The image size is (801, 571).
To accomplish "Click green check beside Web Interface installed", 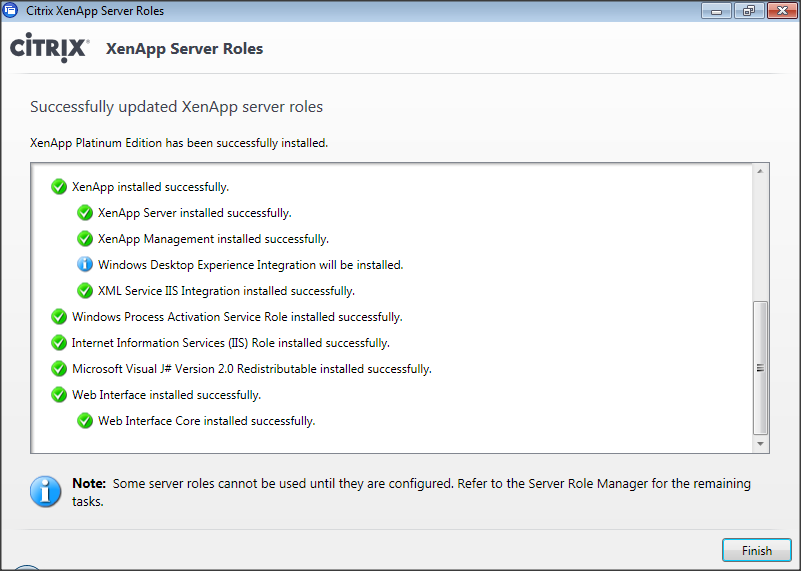I will tap(59, 395).
